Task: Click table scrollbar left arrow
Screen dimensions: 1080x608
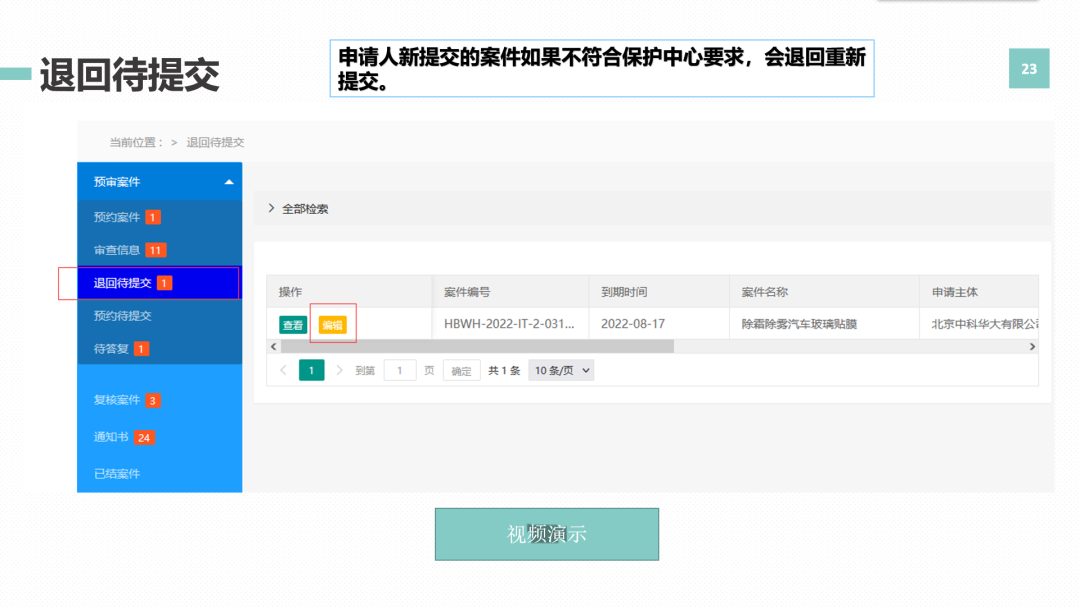Action: coord(273,346)
